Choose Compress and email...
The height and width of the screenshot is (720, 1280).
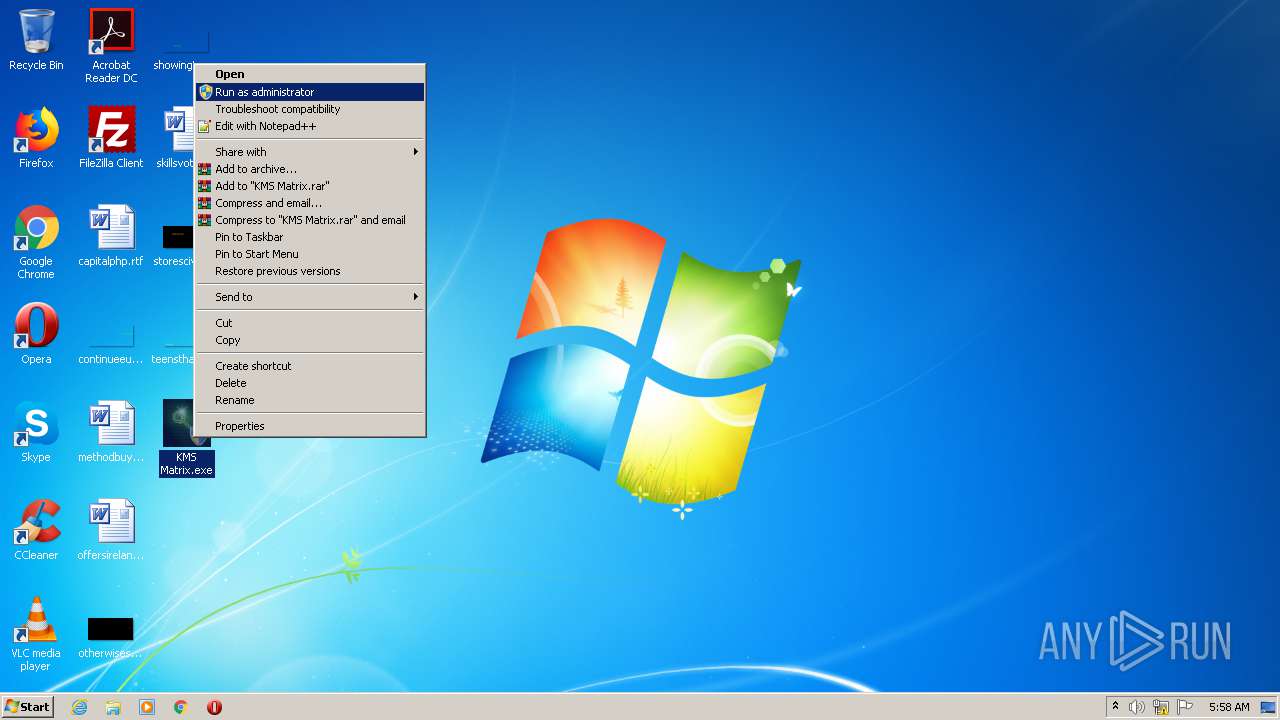tap(310, 203)
